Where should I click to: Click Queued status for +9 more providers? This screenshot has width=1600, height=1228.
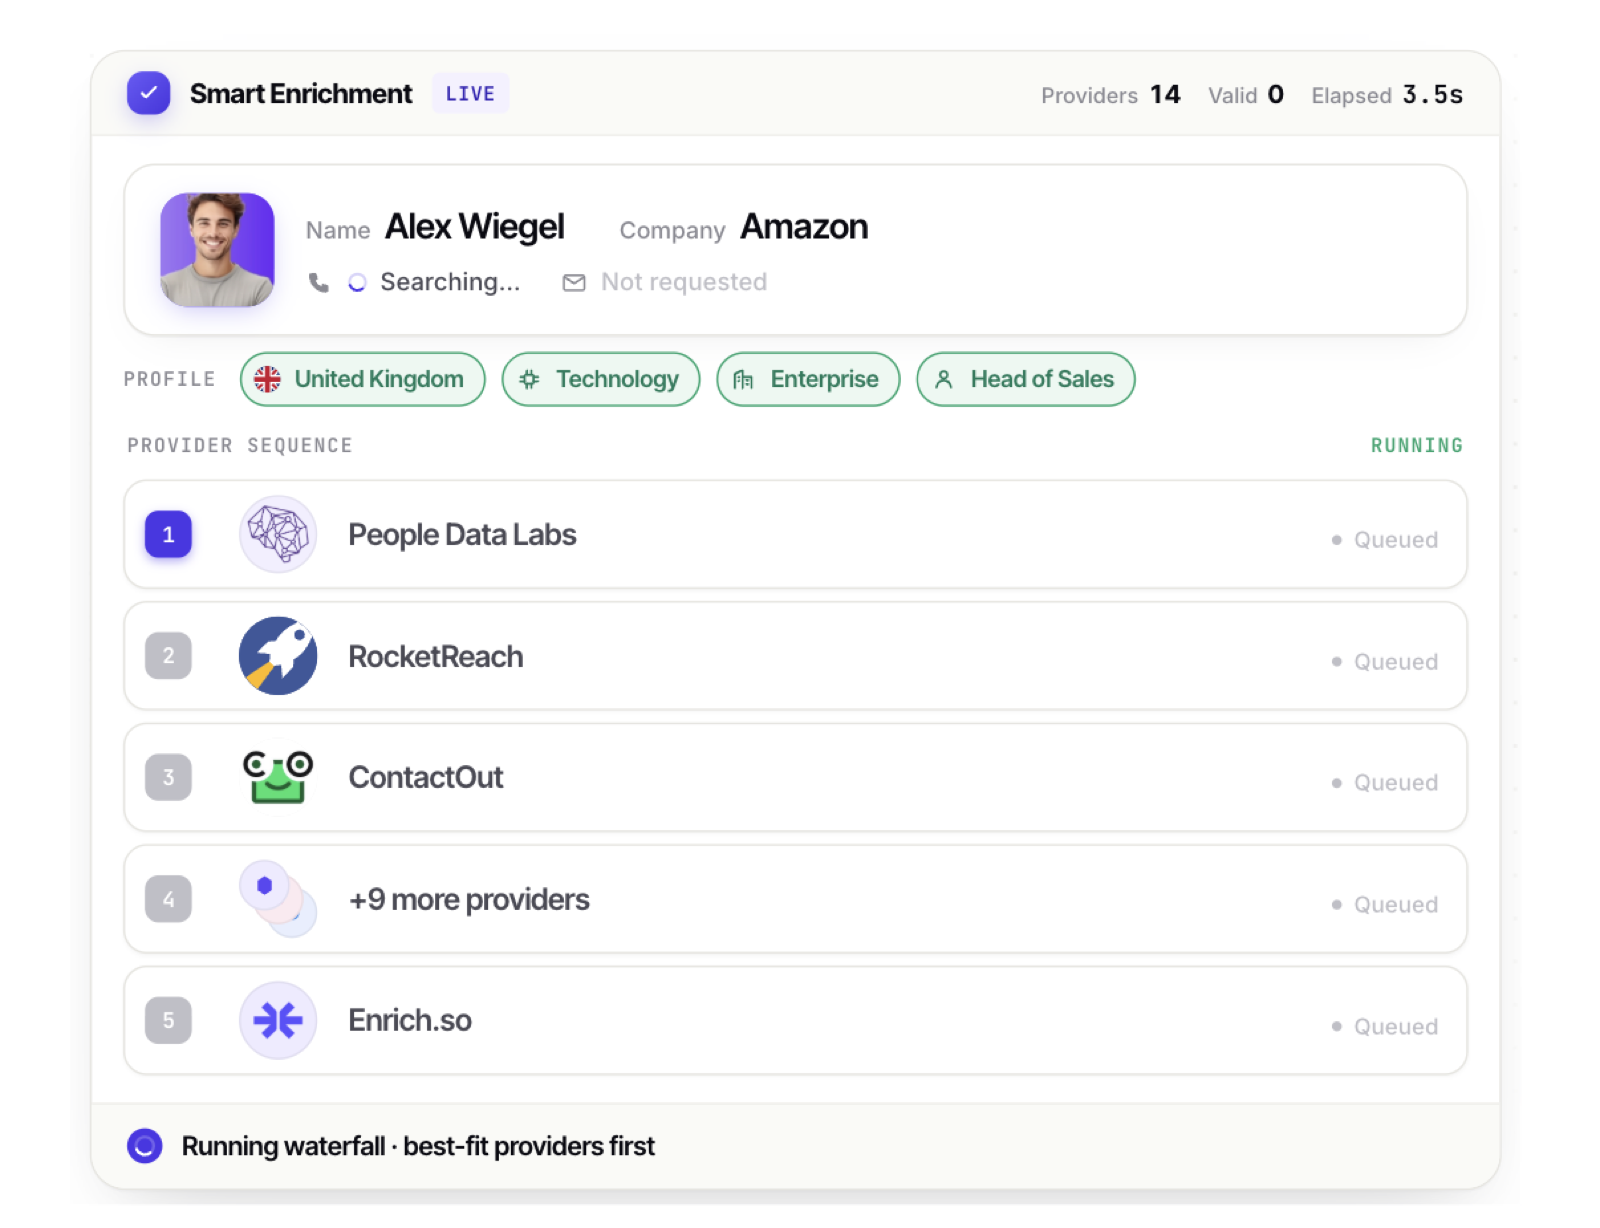click(x=1385, y=905)
